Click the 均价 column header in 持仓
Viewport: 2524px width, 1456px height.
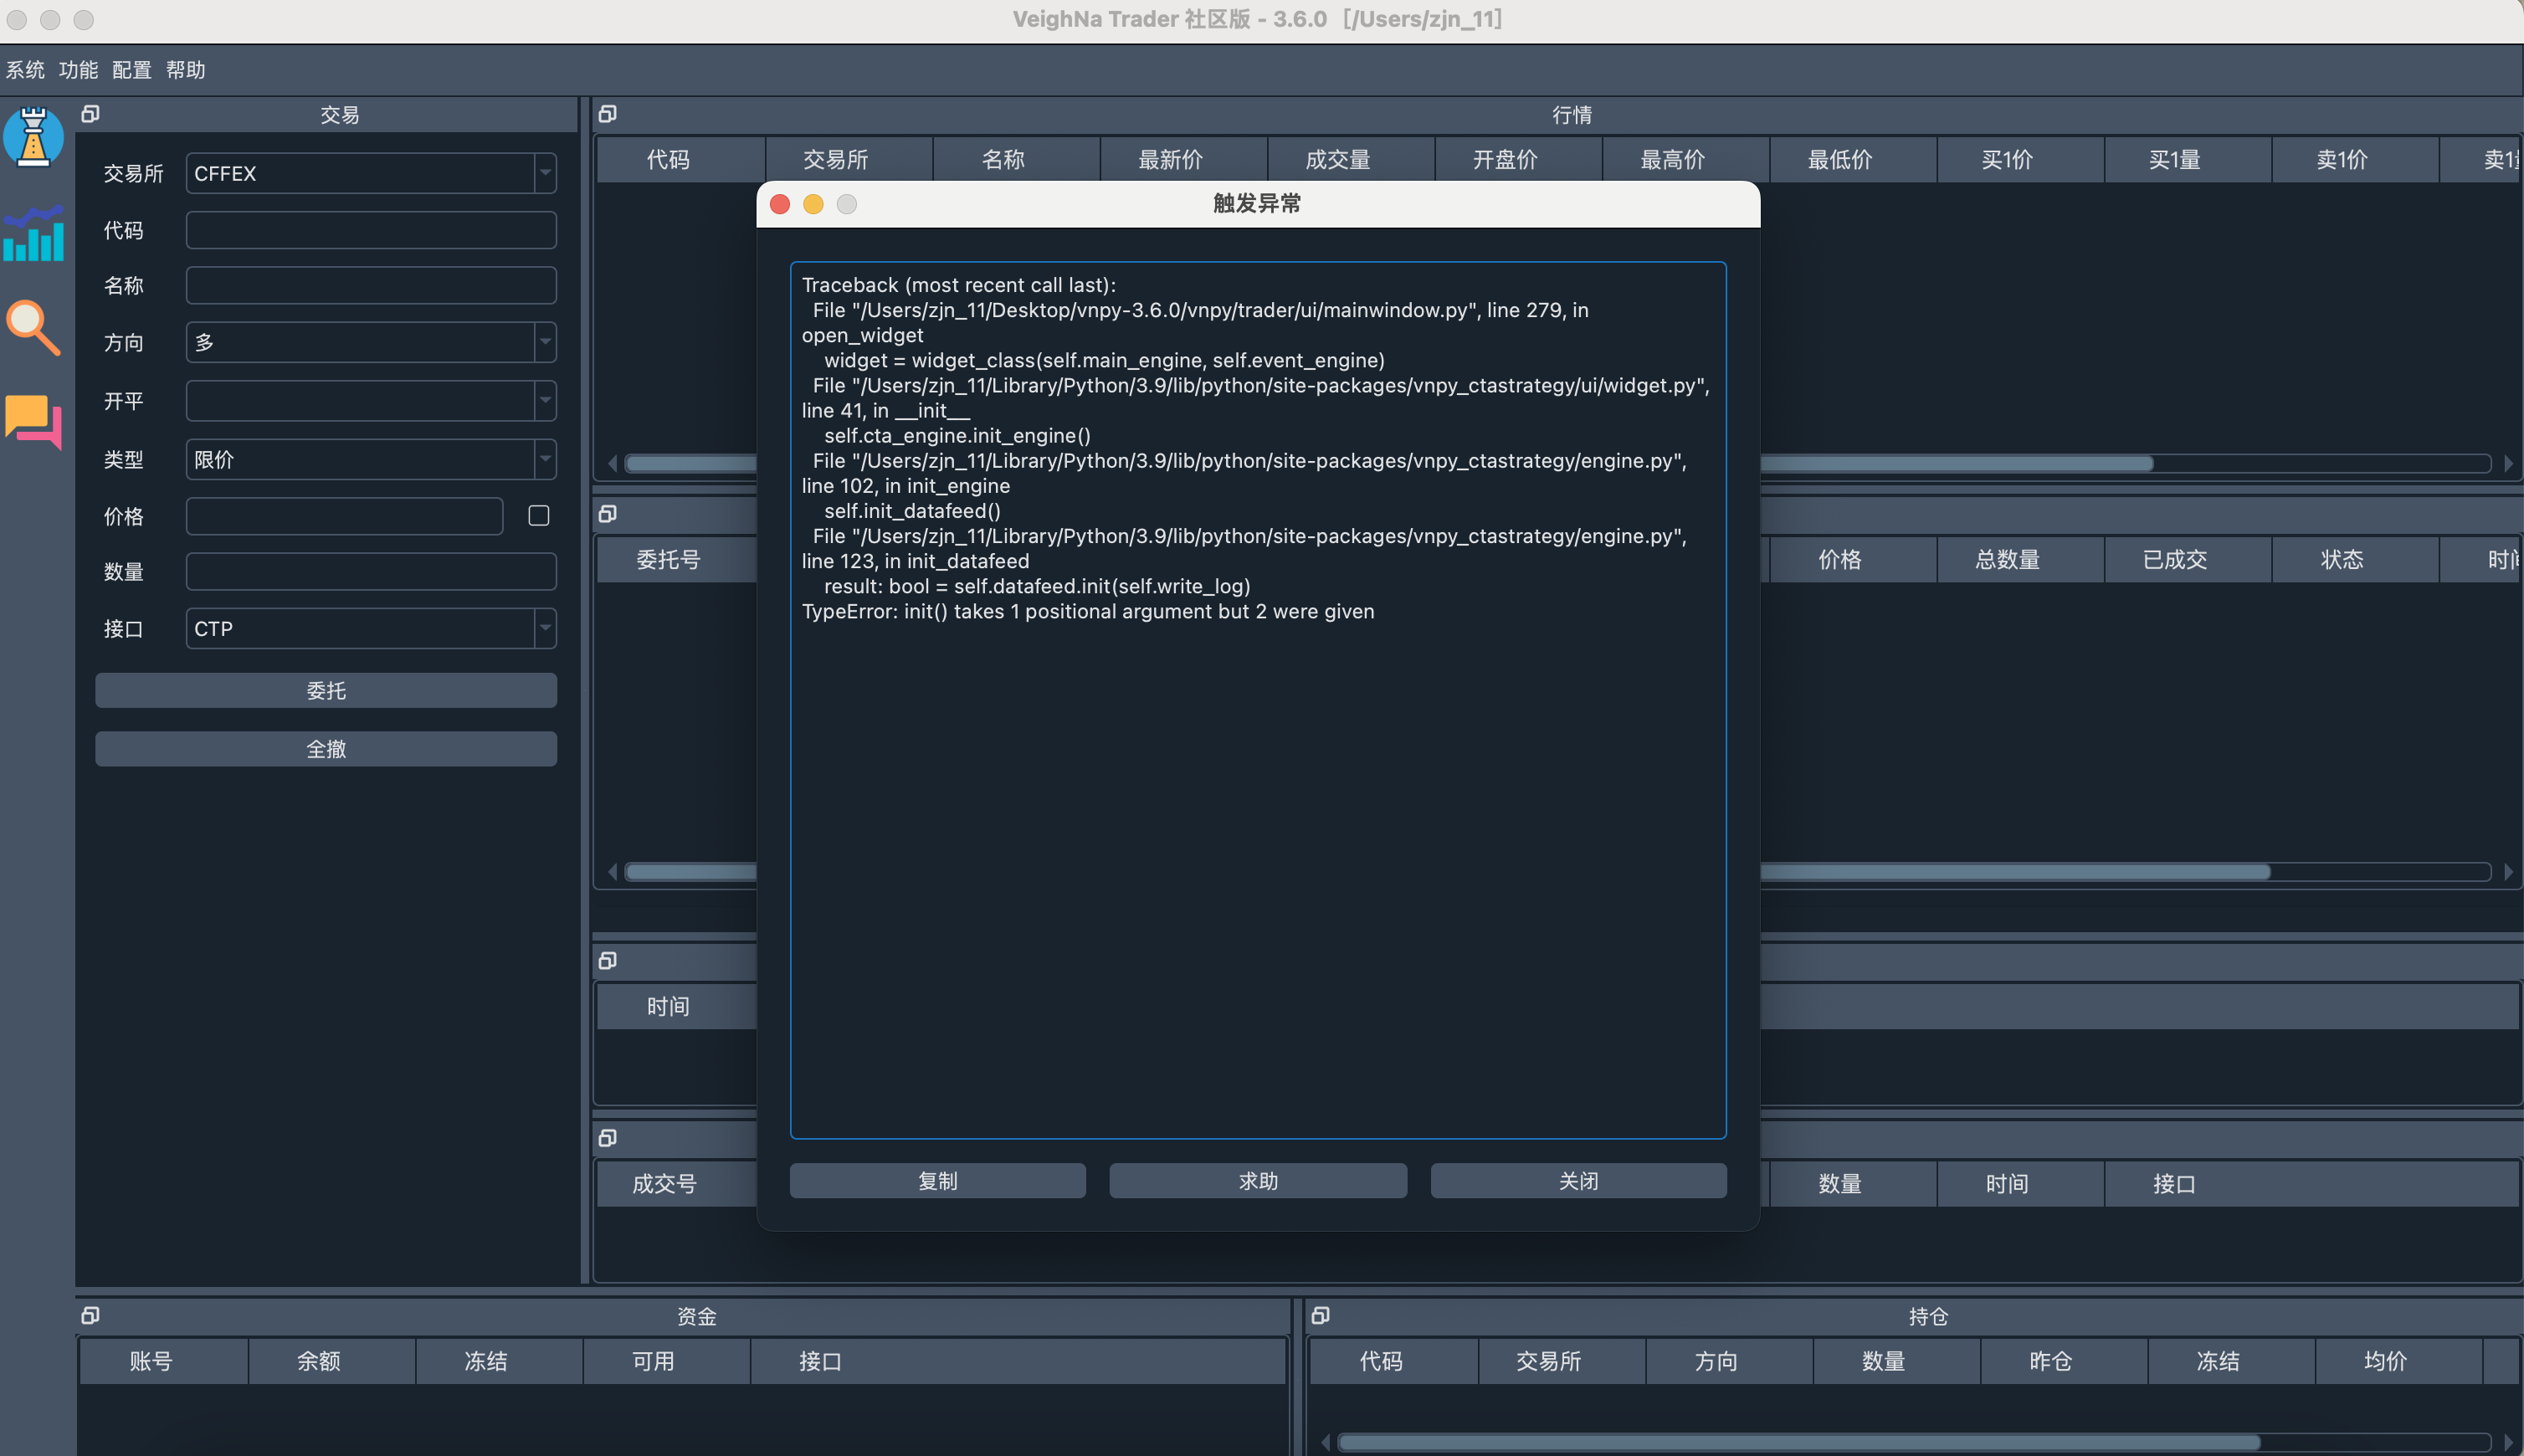coord(2385,1361)
